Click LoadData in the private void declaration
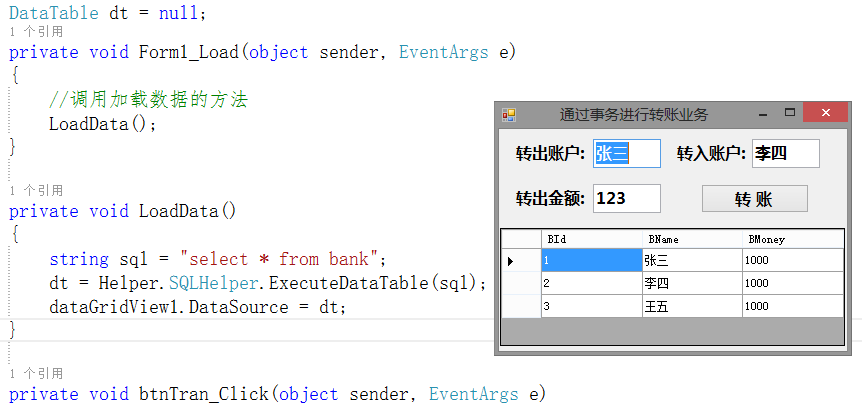 pos(179,212)
